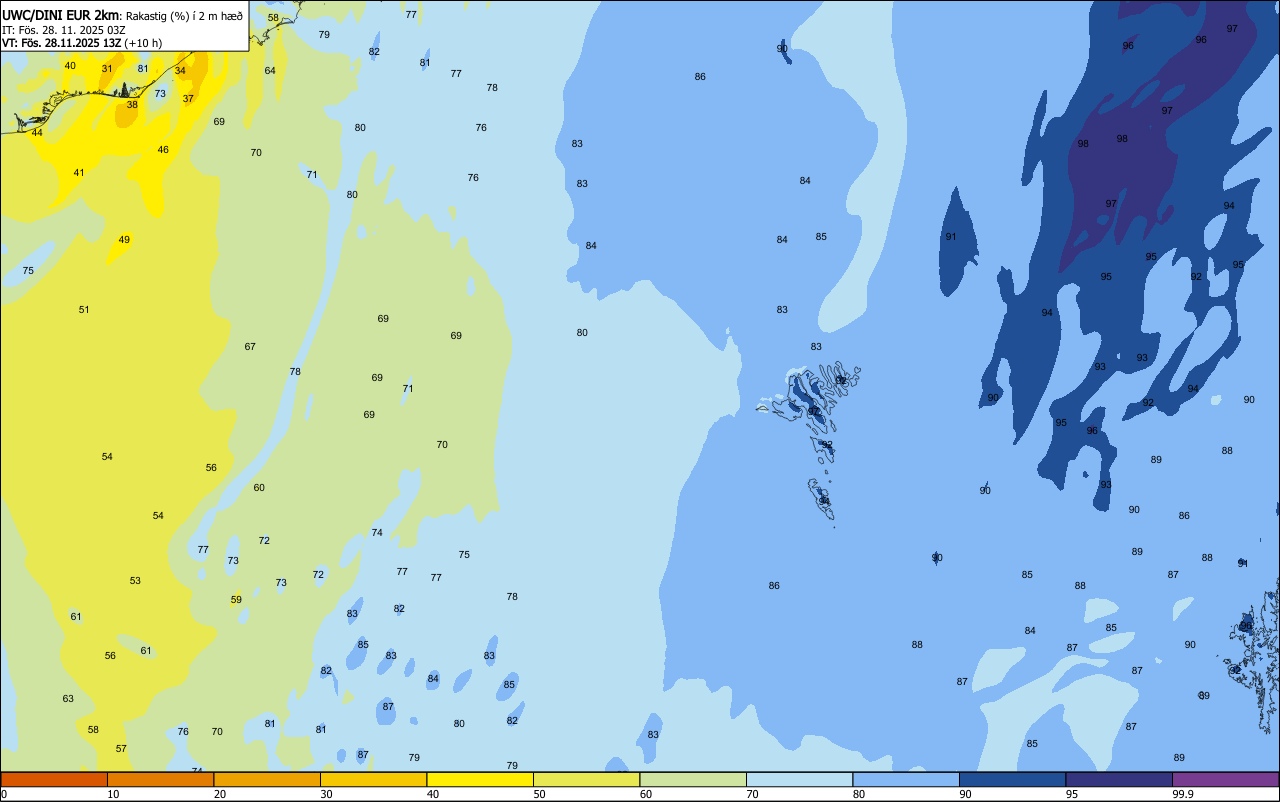
Task: Click the 30–40 amber legend segment
Action: click(373, 779)
